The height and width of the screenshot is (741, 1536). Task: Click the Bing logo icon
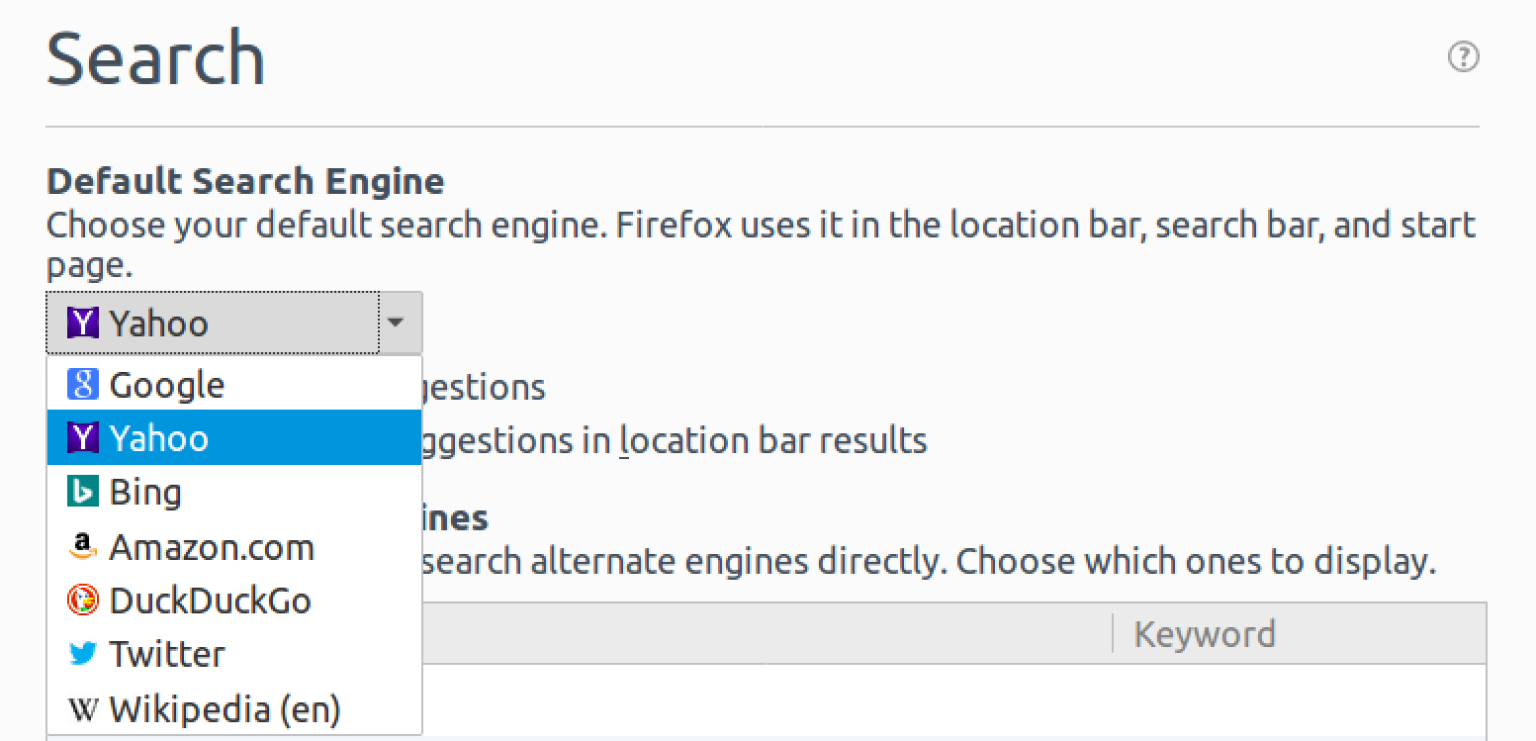[83, 491]
